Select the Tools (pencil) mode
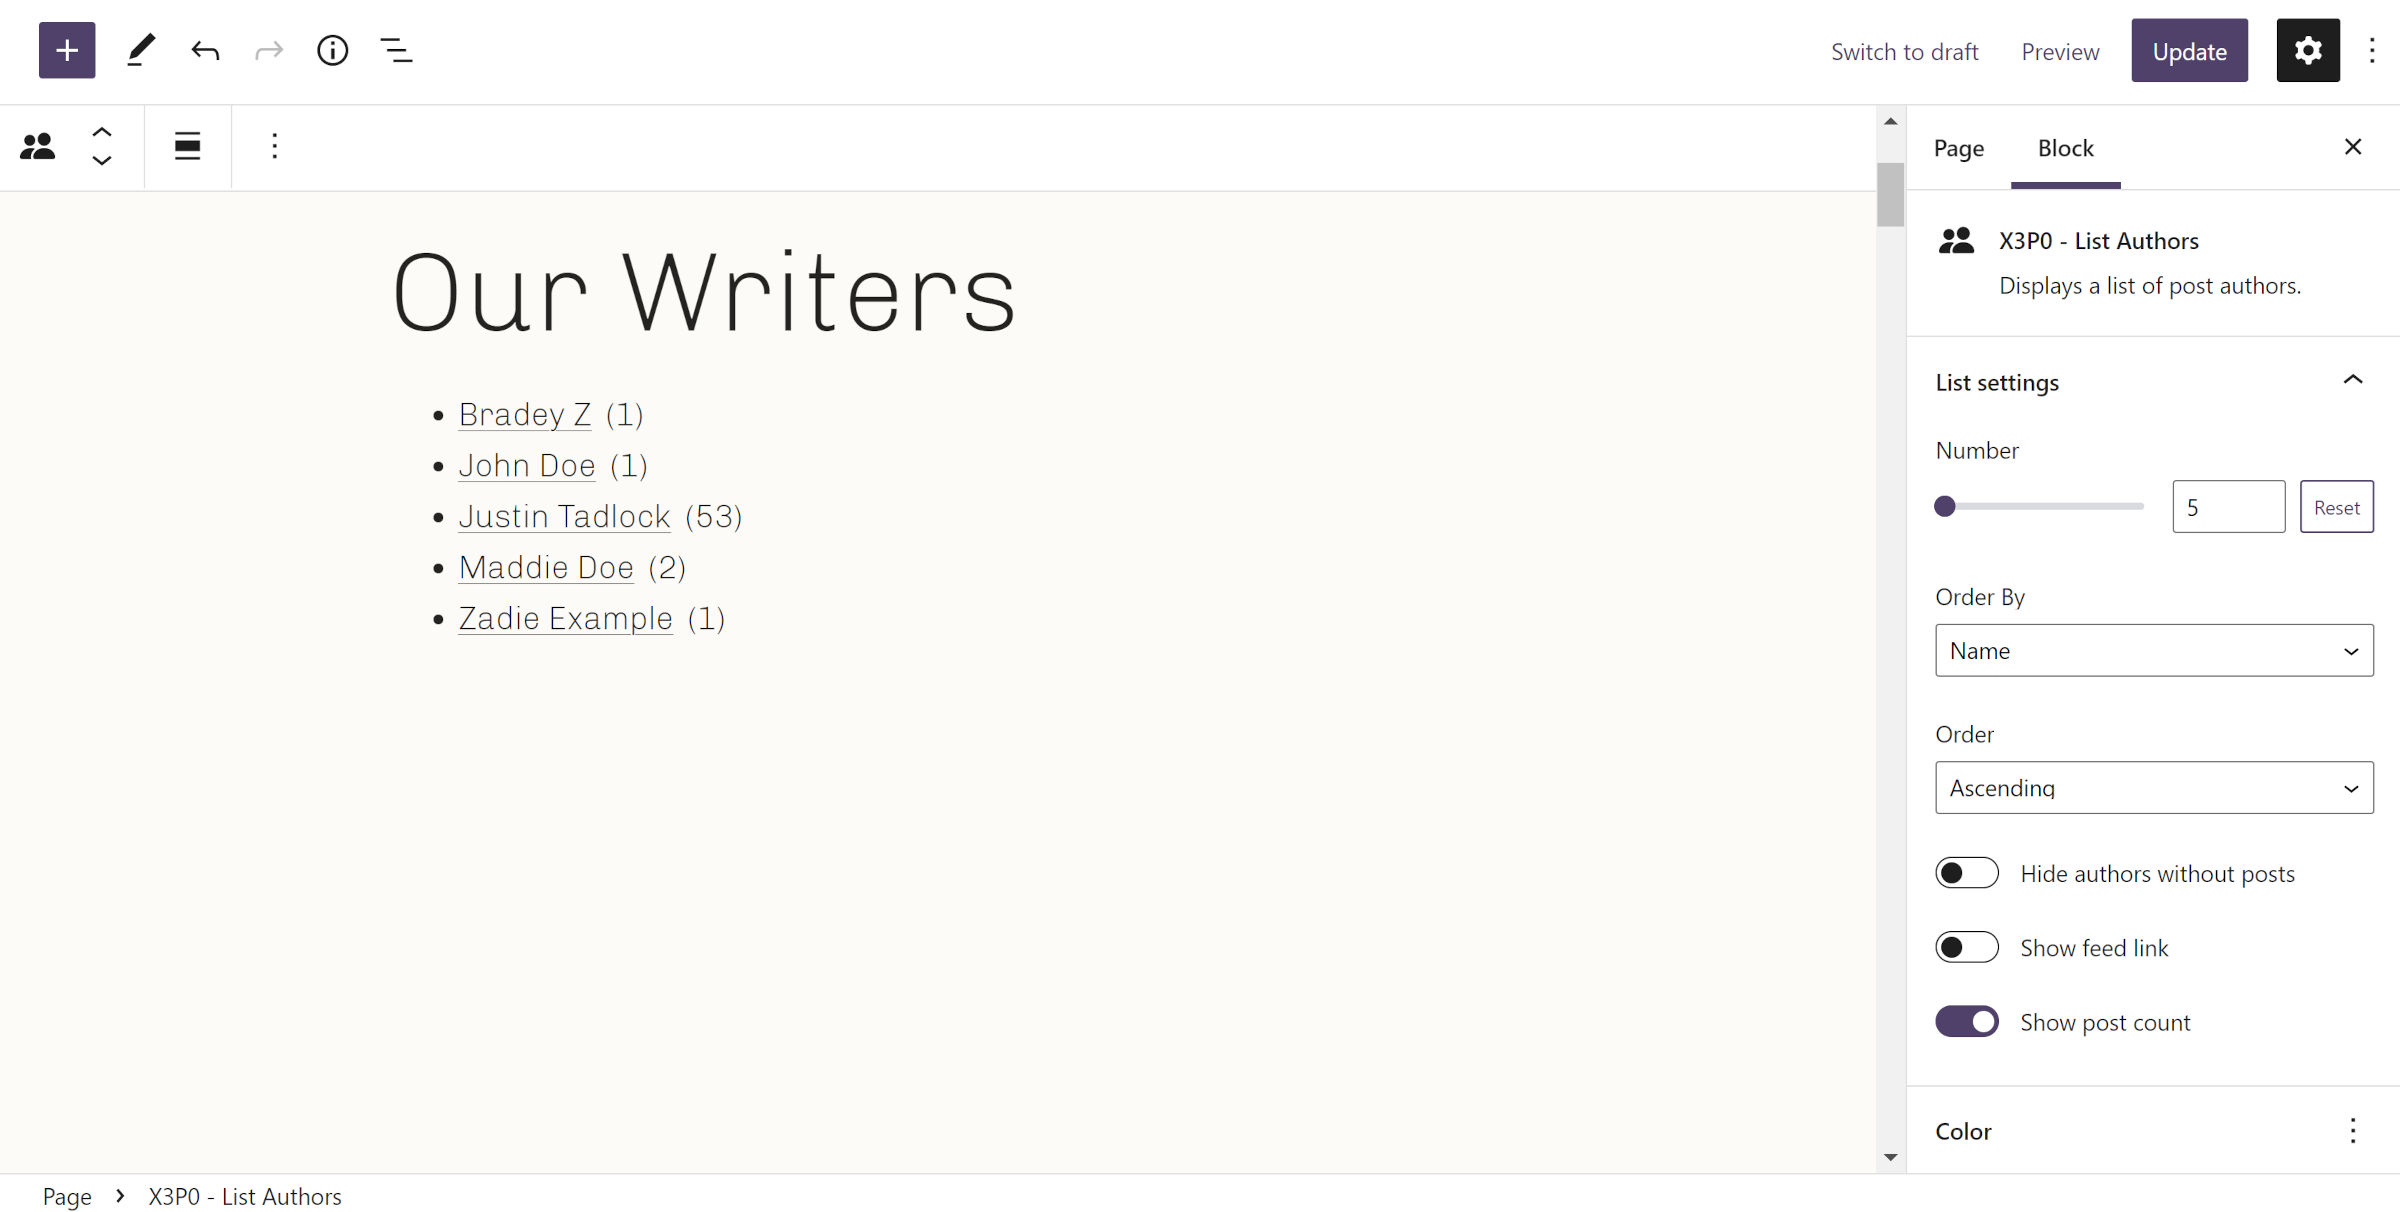The height and width of the screenshot is (1212, 2400). click(140, 50)
